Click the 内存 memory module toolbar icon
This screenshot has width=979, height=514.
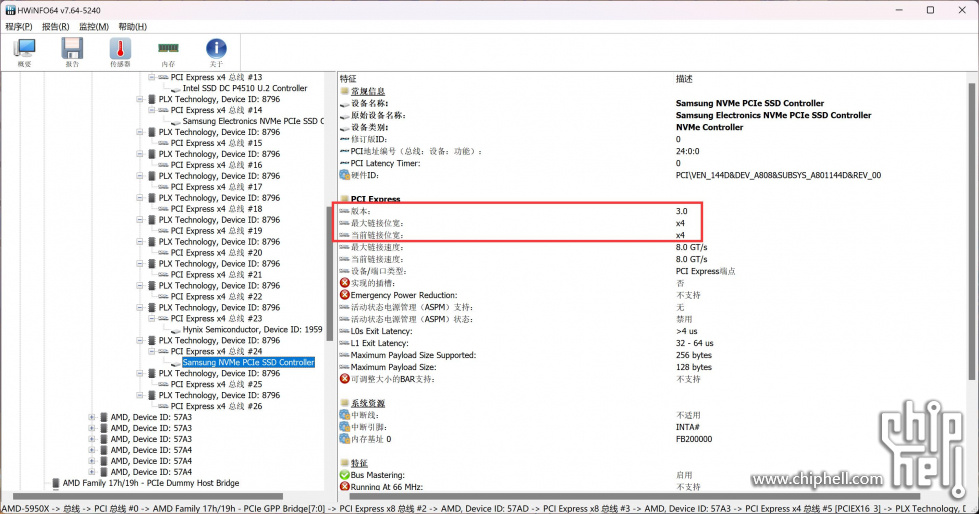168,48
